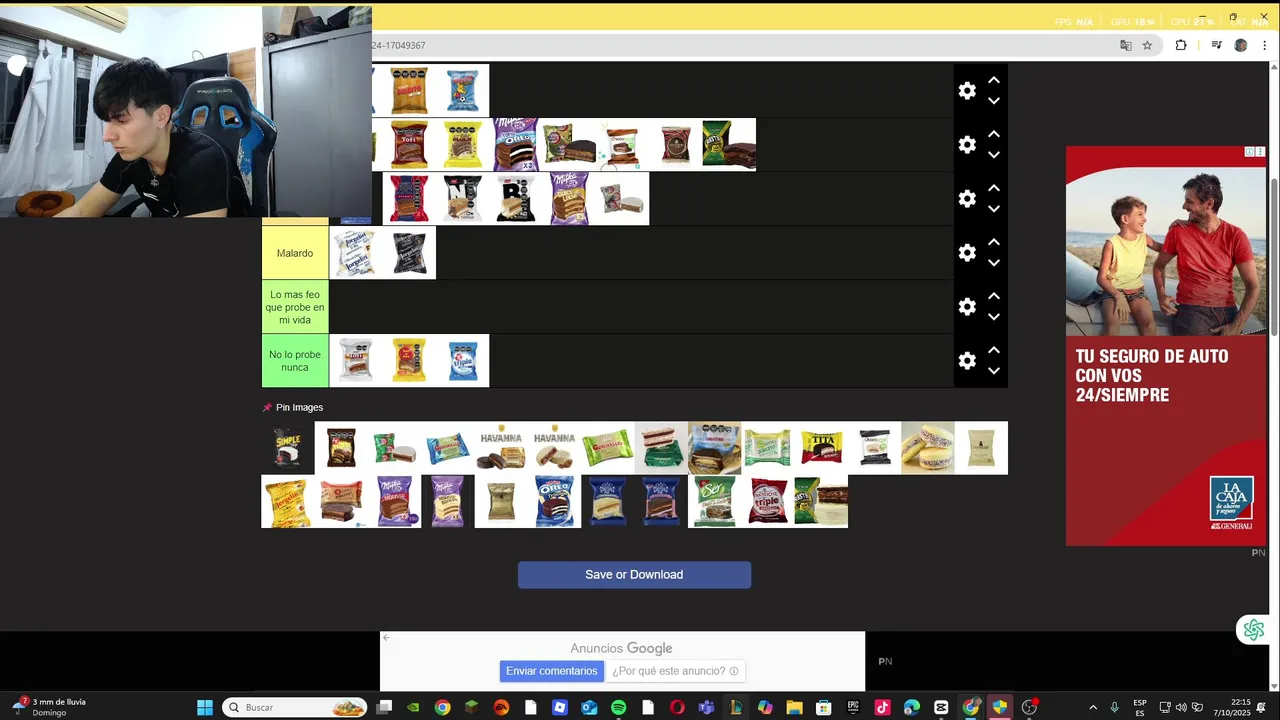The image size is (1280, 720).
Task: Click the Save or Download button
Action: (634, 575)
